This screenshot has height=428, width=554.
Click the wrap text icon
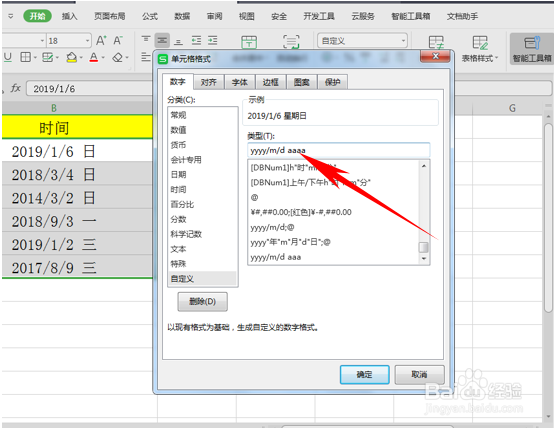click(x=291, y=42)
